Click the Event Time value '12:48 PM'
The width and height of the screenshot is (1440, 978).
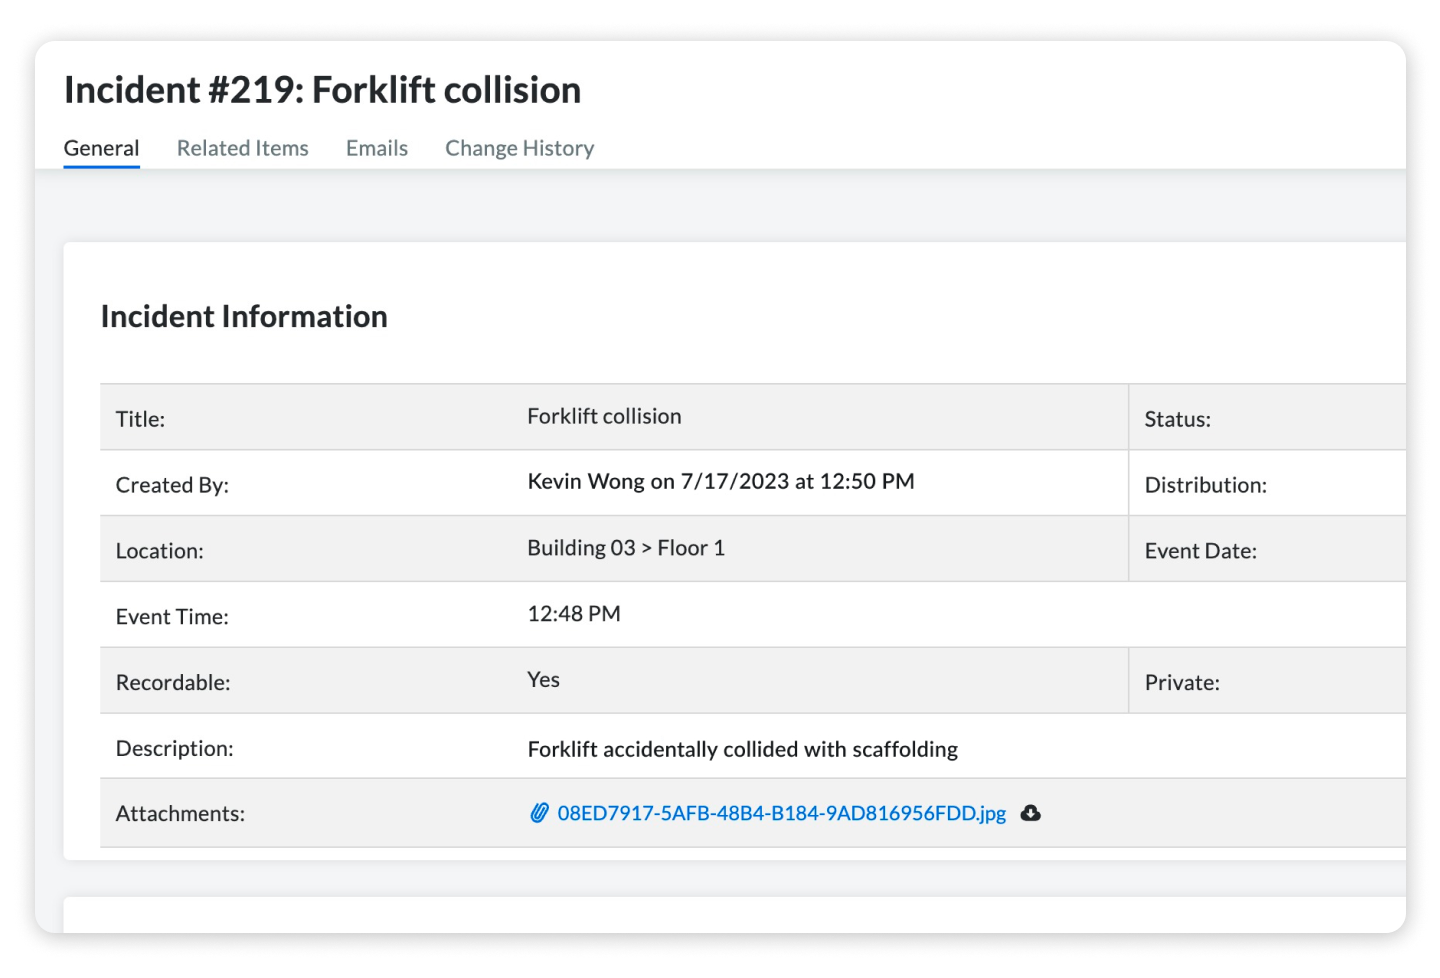coord(574,613)
